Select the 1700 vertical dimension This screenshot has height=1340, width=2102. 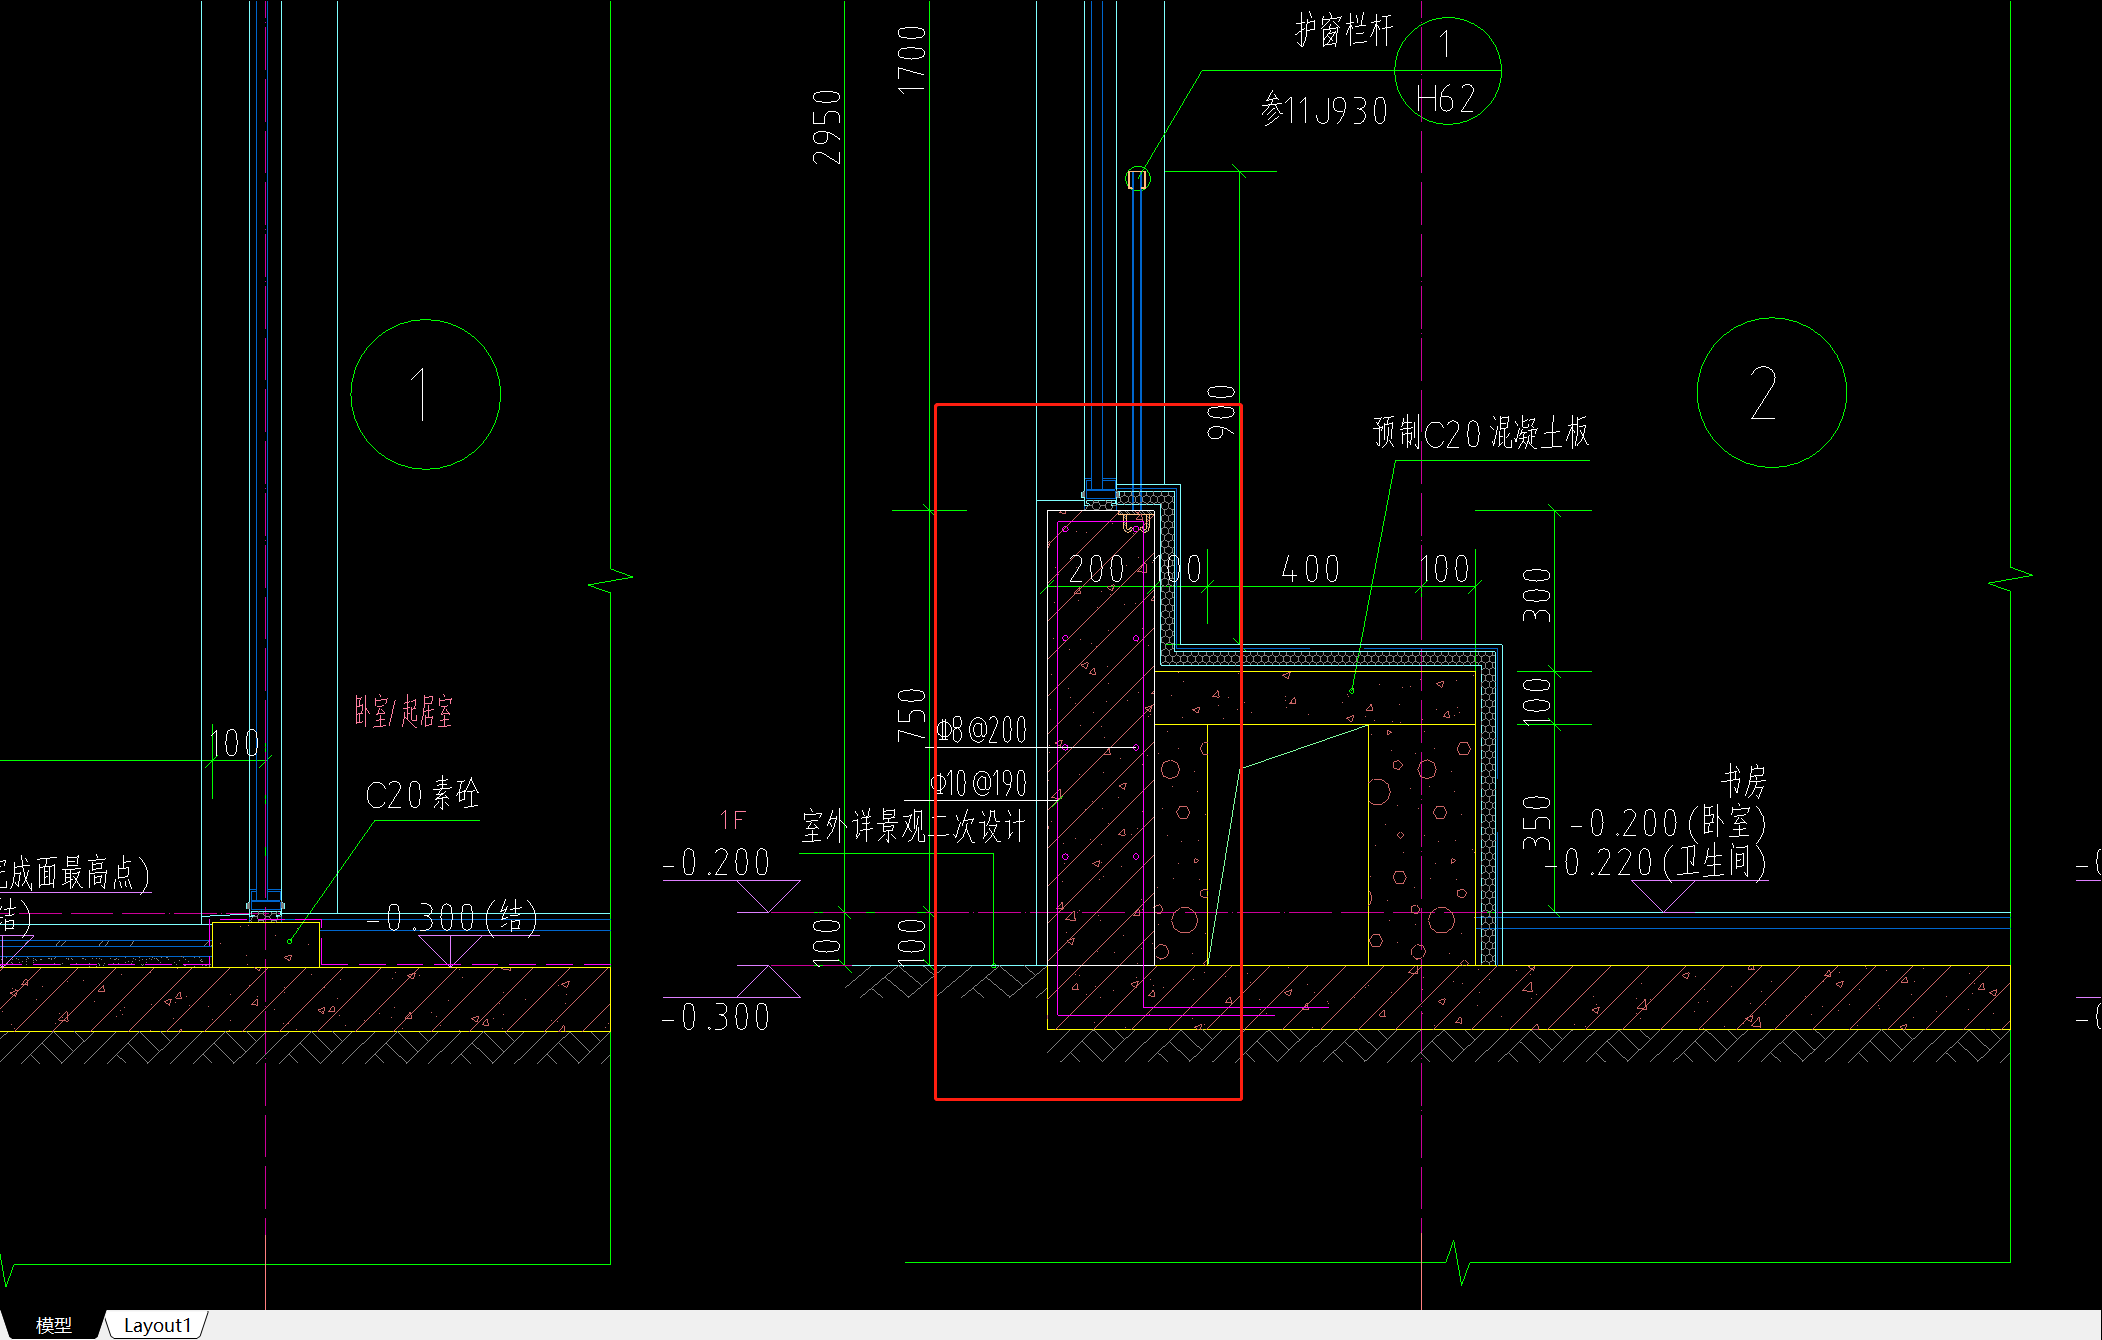point(912,60)
